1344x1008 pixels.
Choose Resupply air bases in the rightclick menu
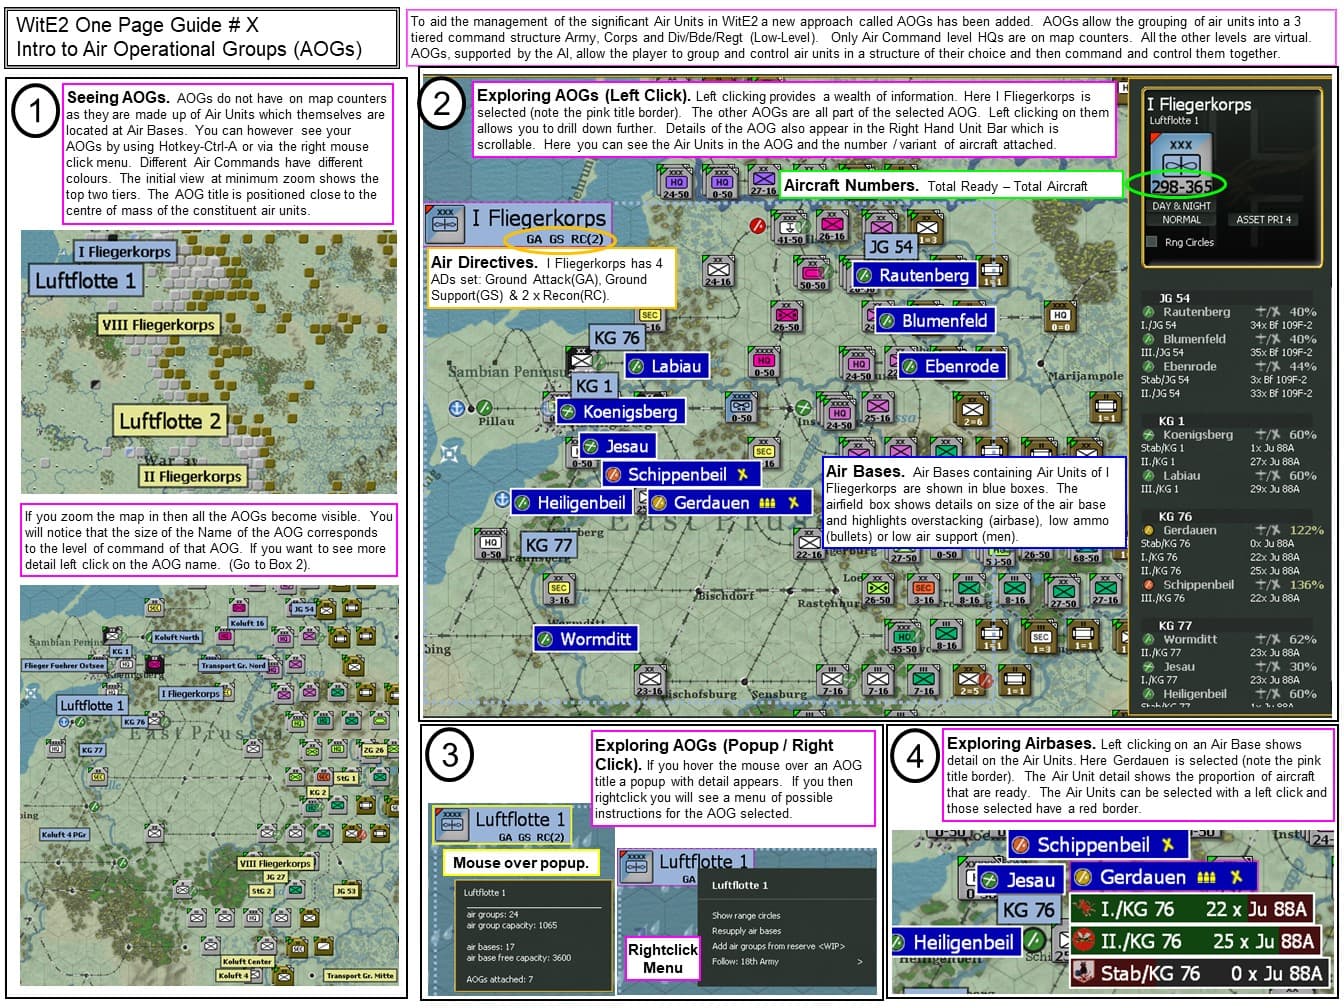[x=746, y=931]
